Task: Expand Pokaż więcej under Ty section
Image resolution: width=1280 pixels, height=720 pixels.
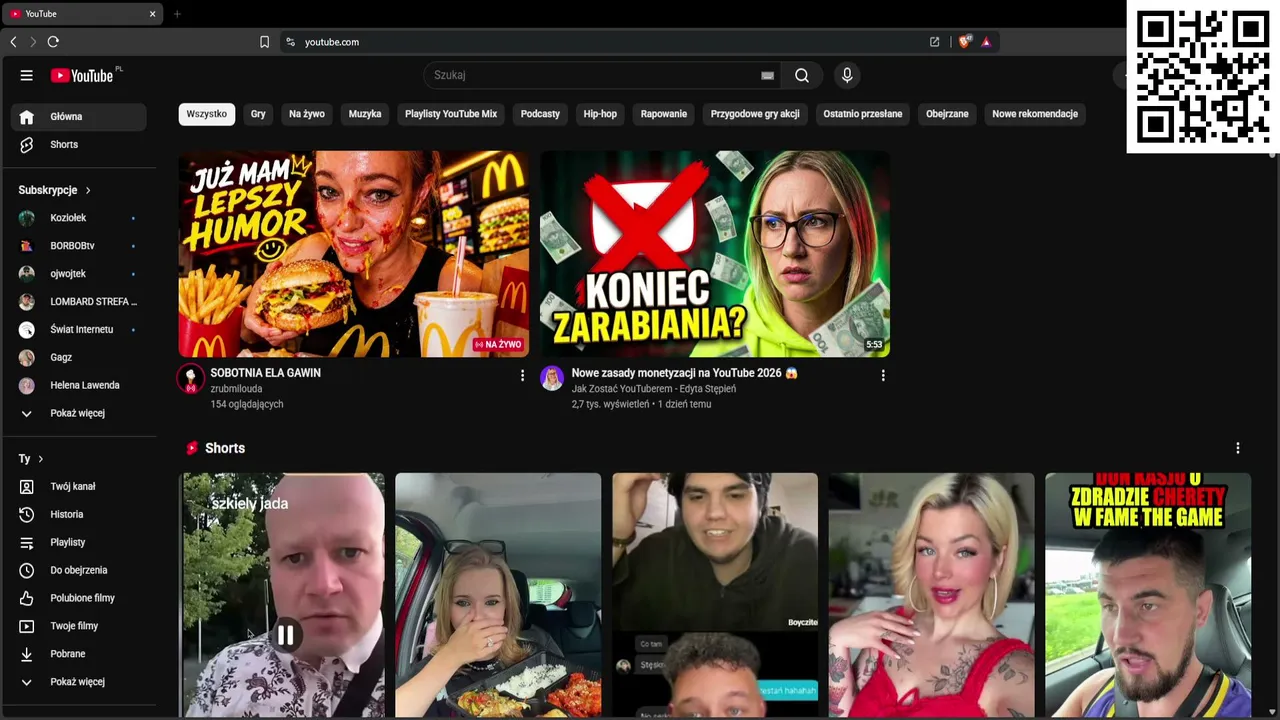Action: tap(79, 682)
